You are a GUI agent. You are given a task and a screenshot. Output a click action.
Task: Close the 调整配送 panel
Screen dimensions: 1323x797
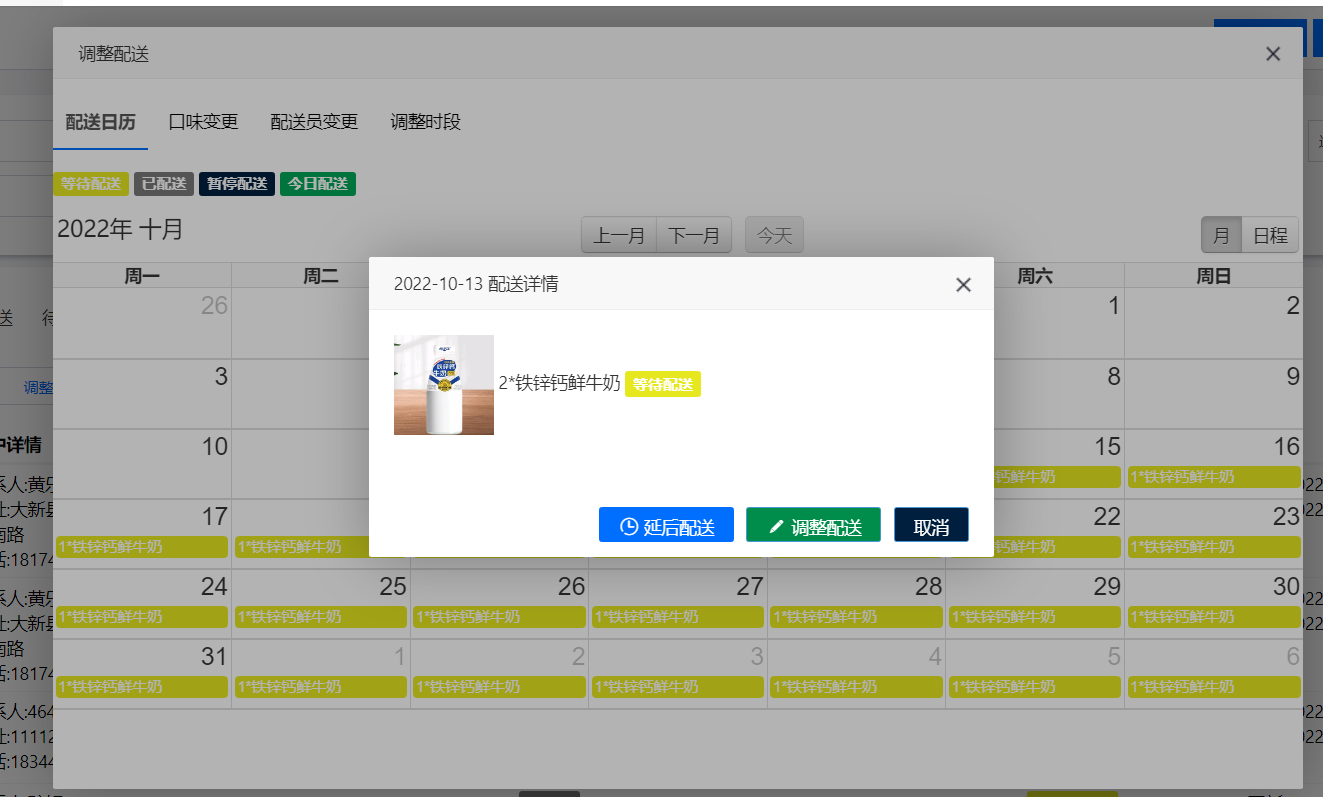(x=1272, y=54)
